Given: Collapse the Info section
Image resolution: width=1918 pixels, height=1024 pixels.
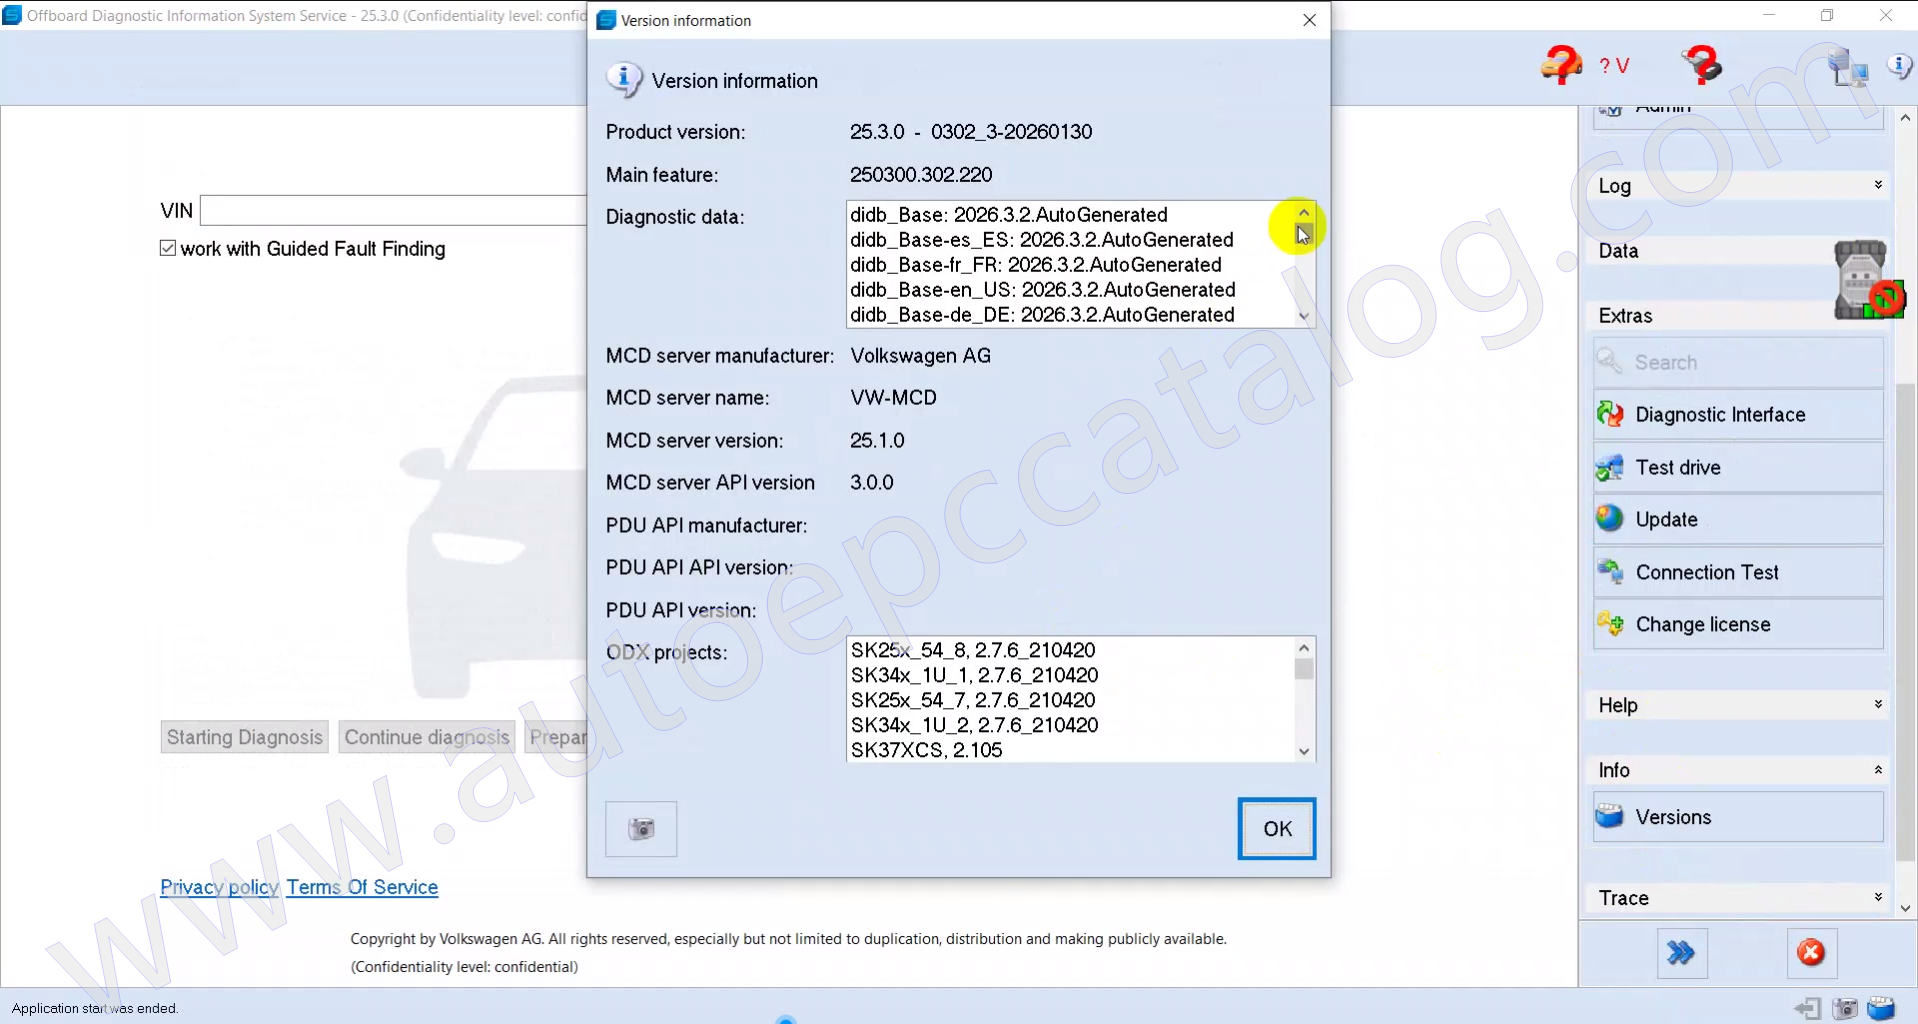Looking at the screenshot, I should pyautogui.click(x=1737, y=770).
